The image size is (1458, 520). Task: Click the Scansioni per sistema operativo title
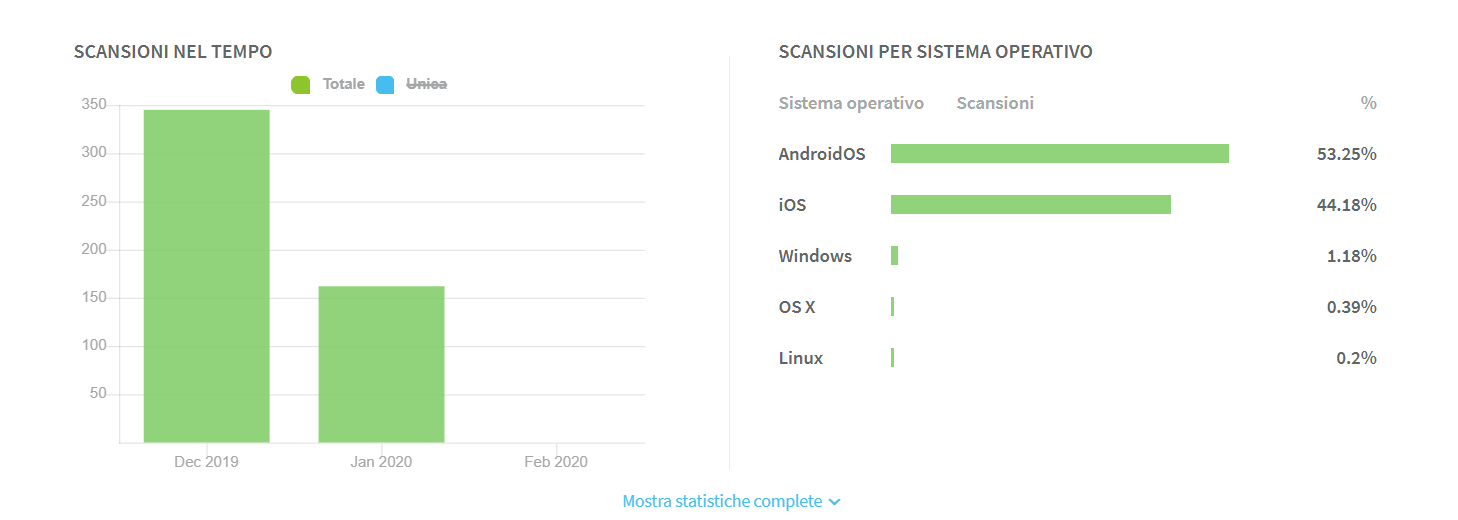coord(935,52)
